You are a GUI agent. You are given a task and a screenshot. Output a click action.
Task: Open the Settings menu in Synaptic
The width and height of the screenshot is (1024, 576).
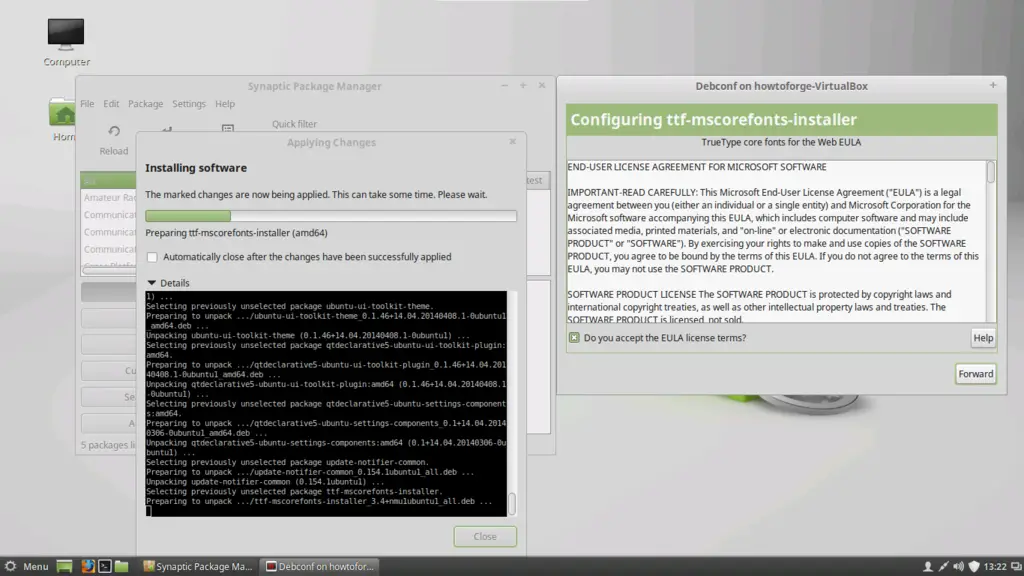(x=189, y=104)
